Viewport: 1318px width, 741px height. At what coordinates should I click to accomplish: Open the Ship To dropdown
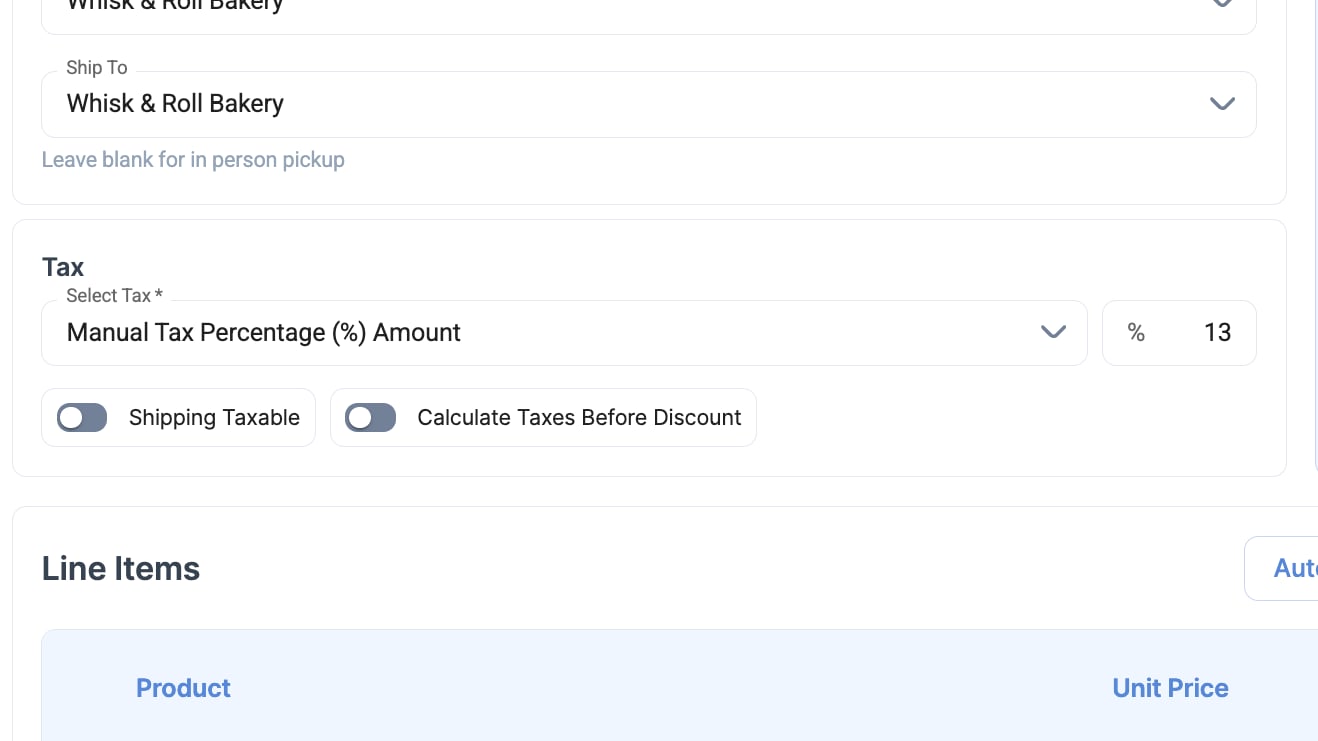(x=648, y=104)
